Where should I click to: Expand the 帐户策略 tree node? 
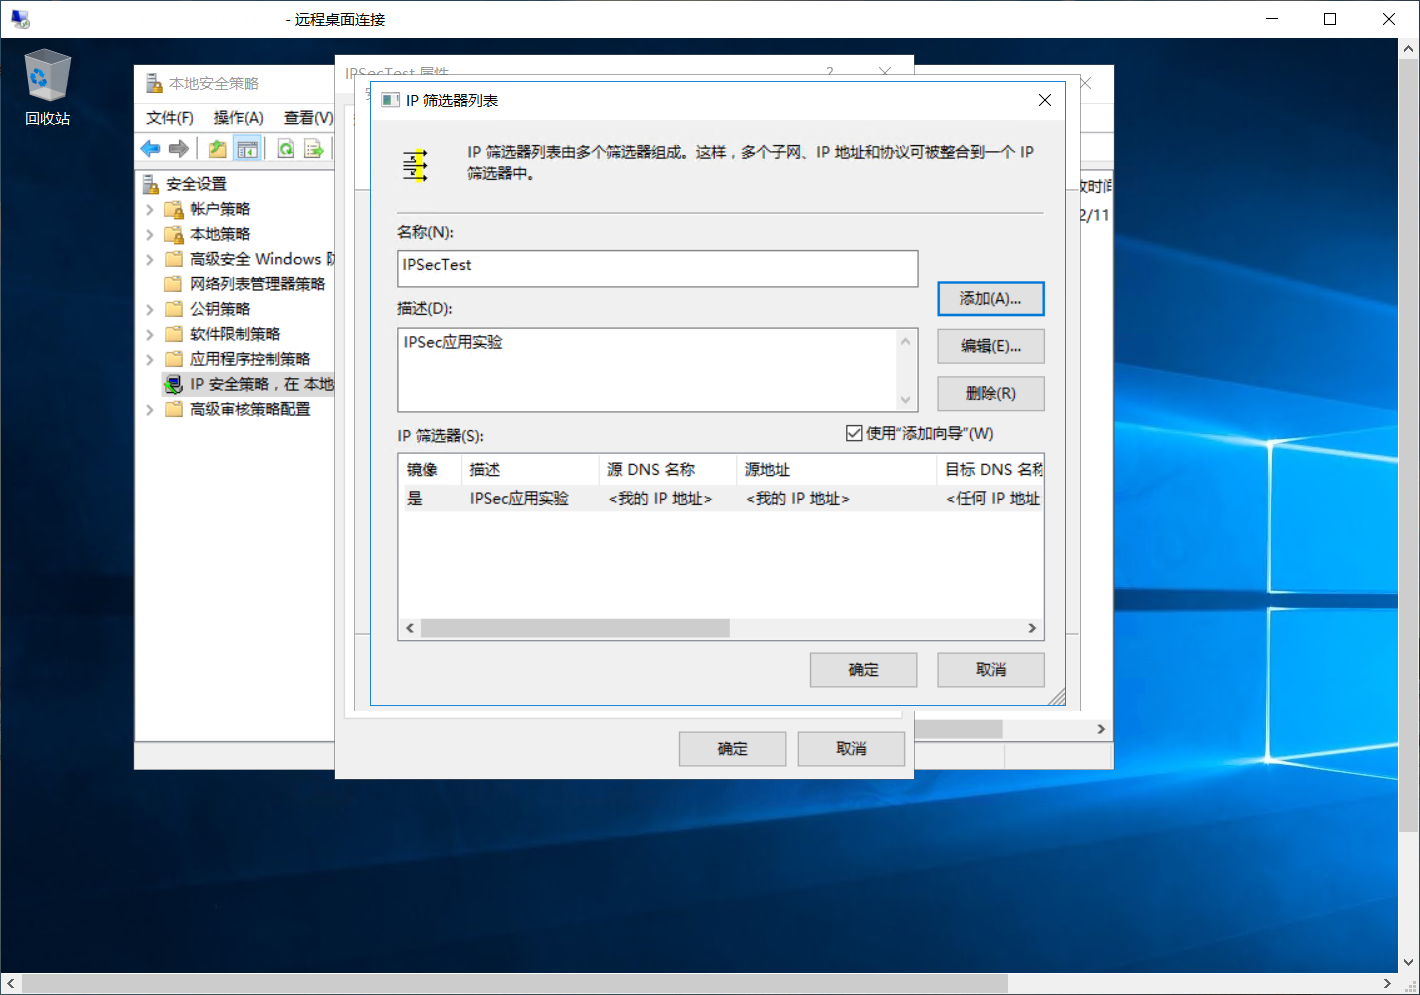(150, 209)
